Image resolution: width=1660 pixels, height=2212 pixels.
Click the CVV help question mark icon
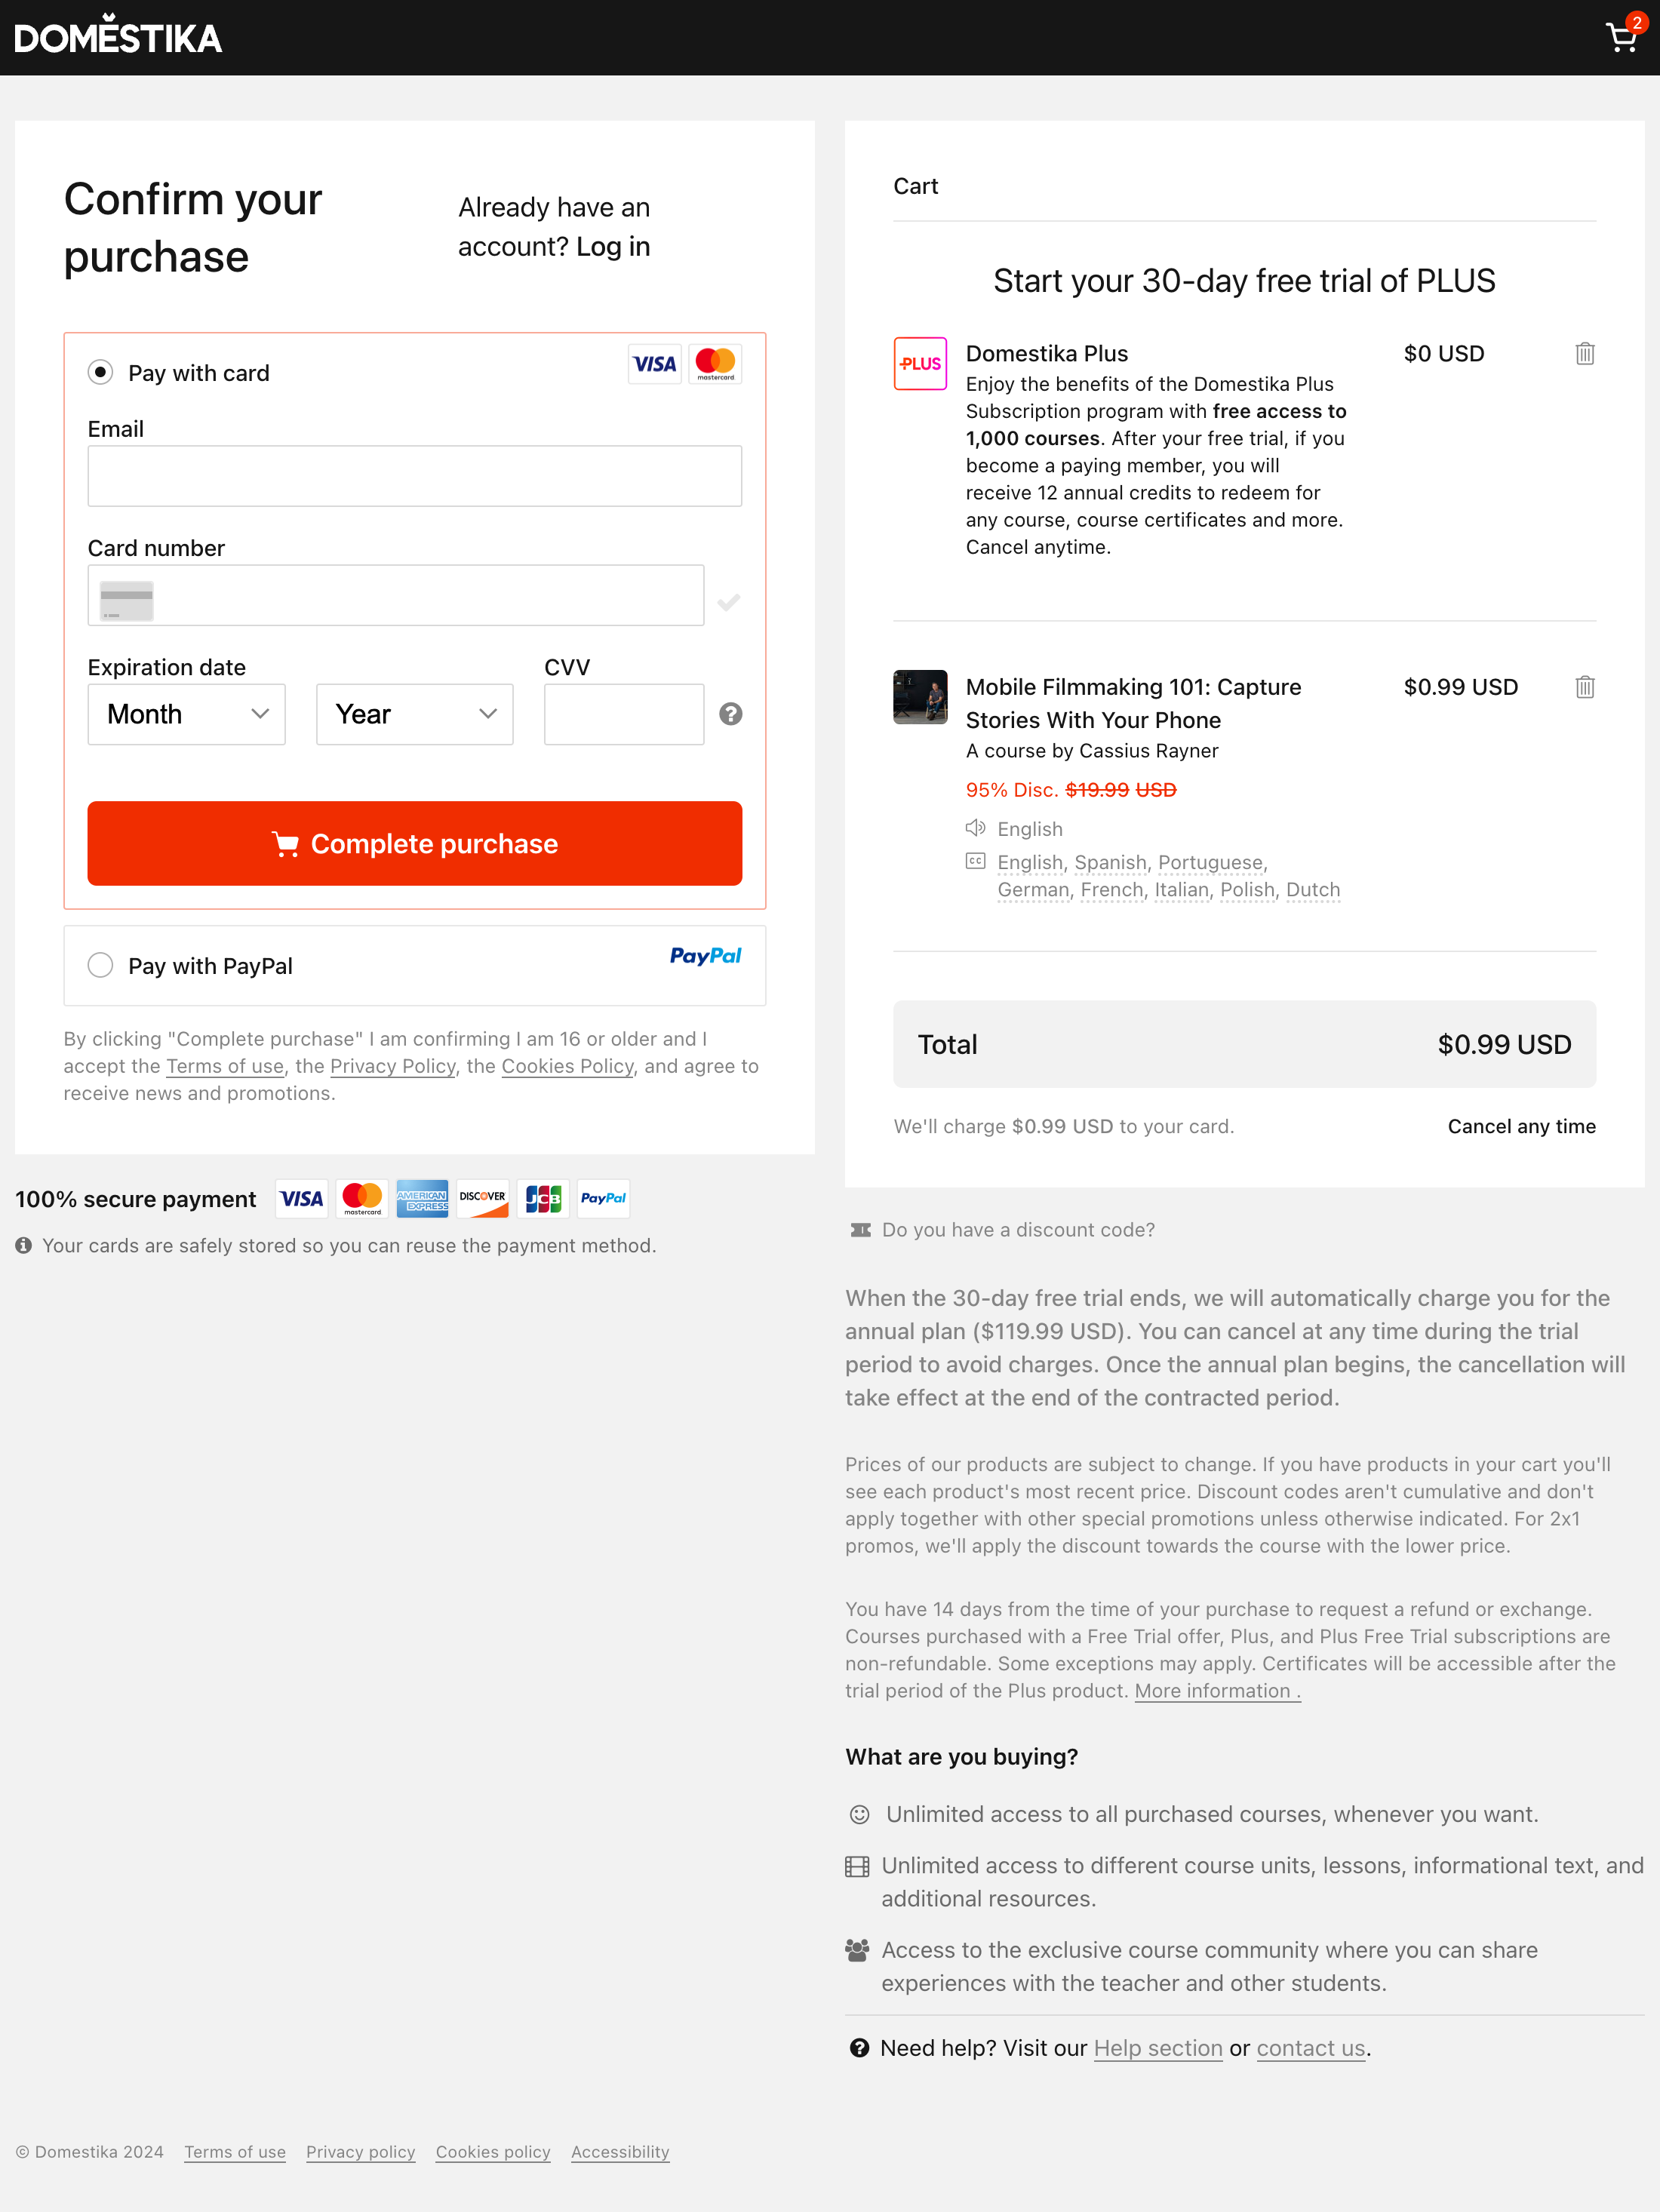pos(731,714)
